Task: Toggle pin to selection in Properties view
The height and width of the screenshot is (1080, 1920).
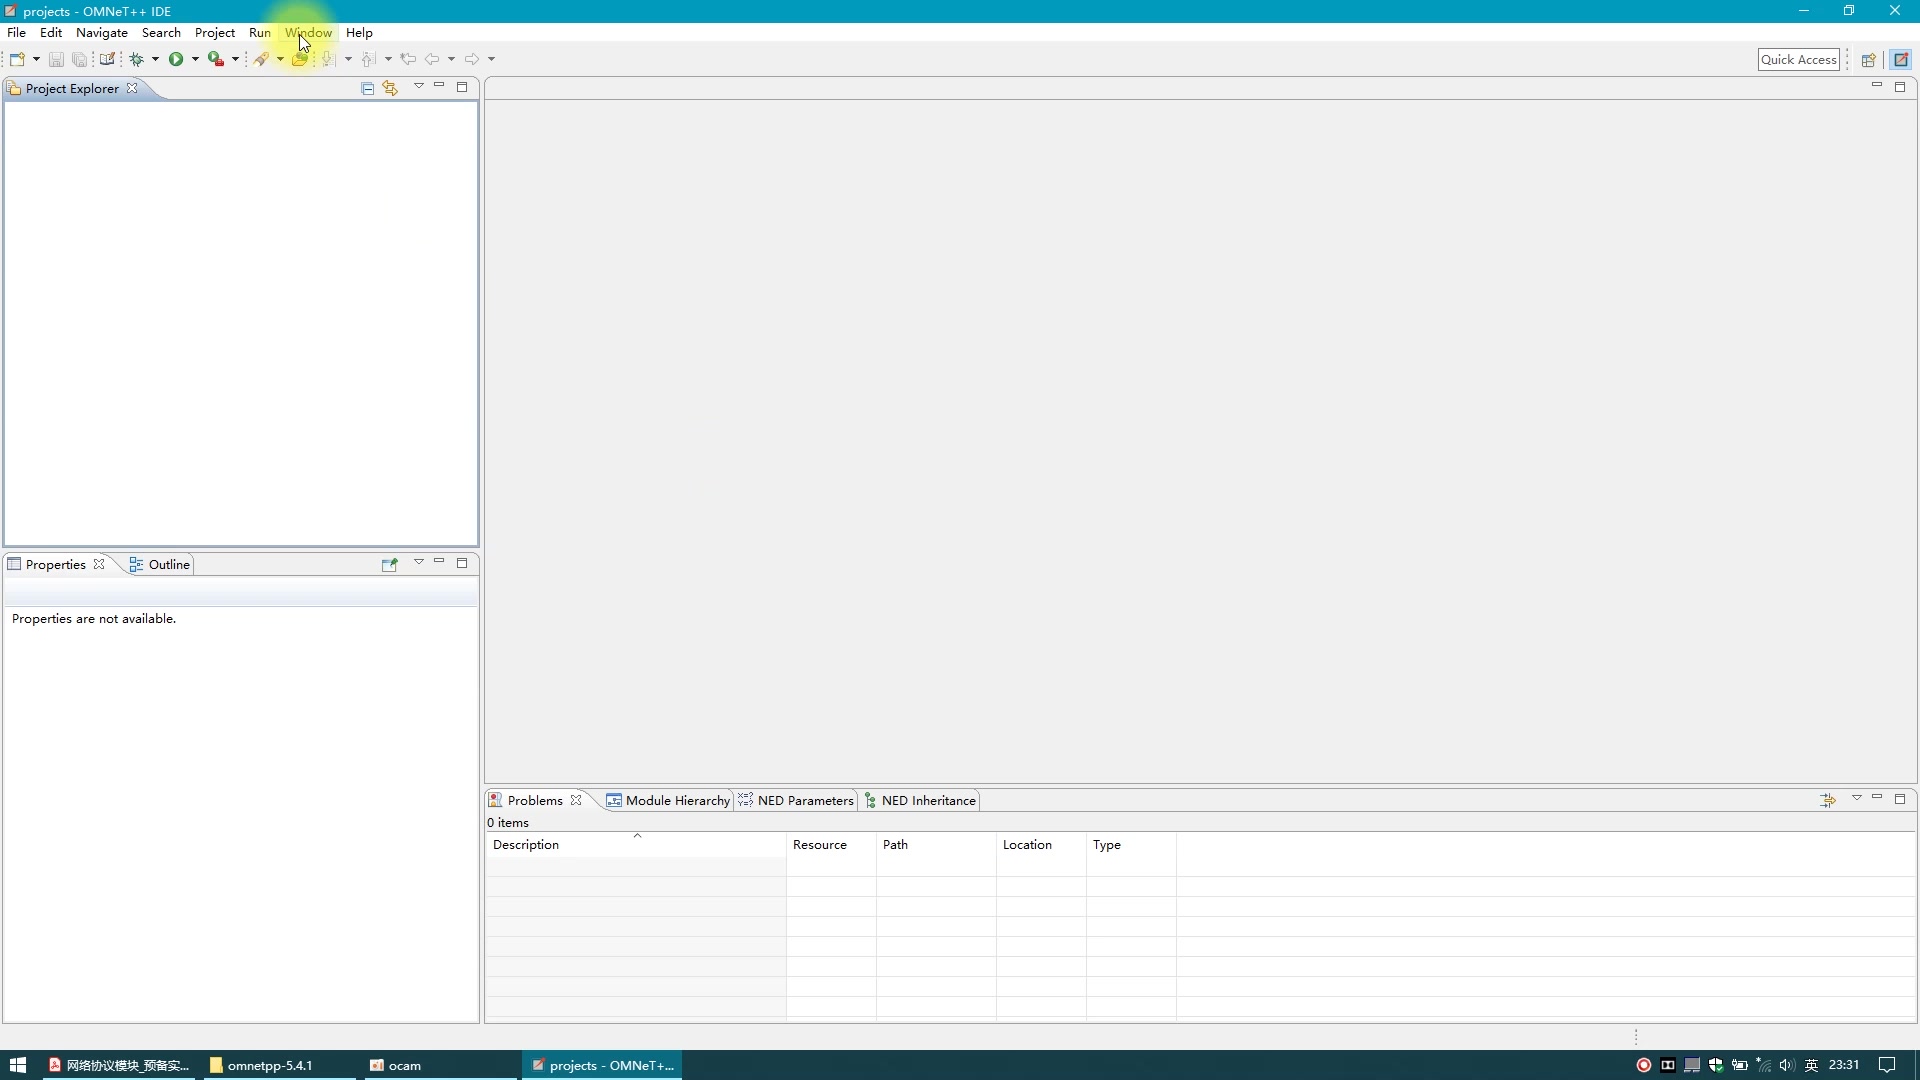Action: (x=390, y=565)
